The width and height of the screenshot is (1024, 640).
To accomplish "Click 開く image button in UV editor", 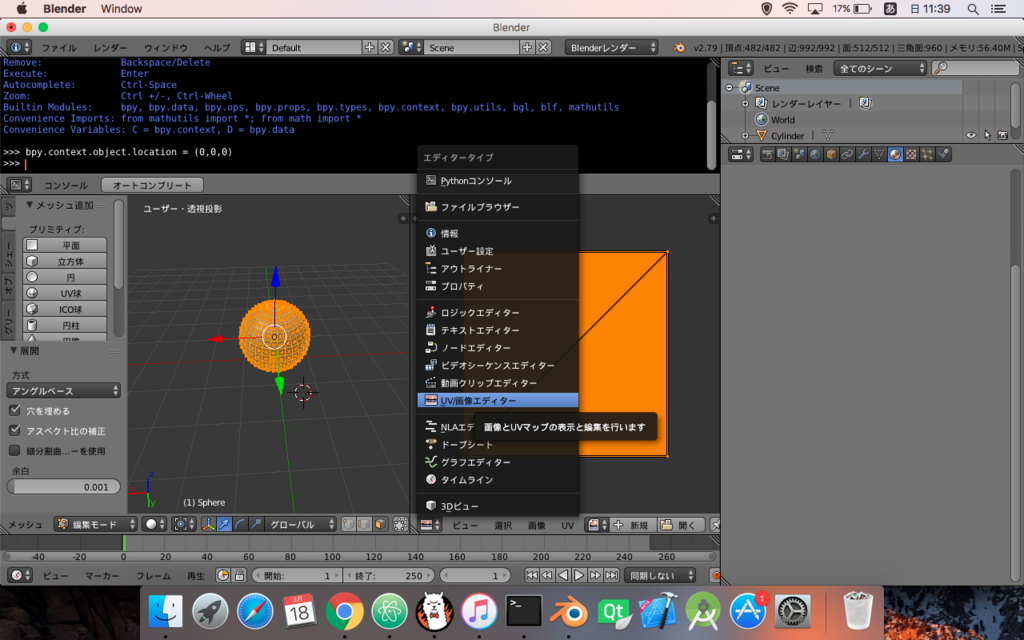I will coord(679,525).
